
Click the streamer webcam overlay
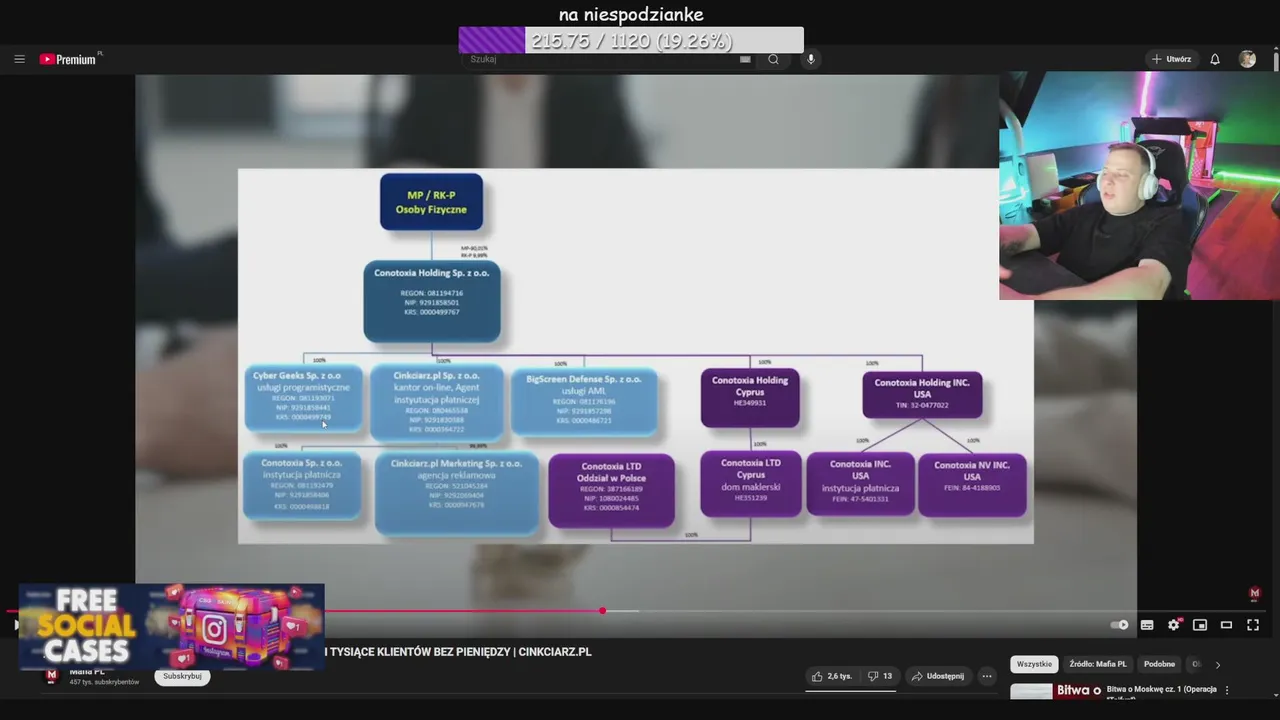[x=1139, y=185]
